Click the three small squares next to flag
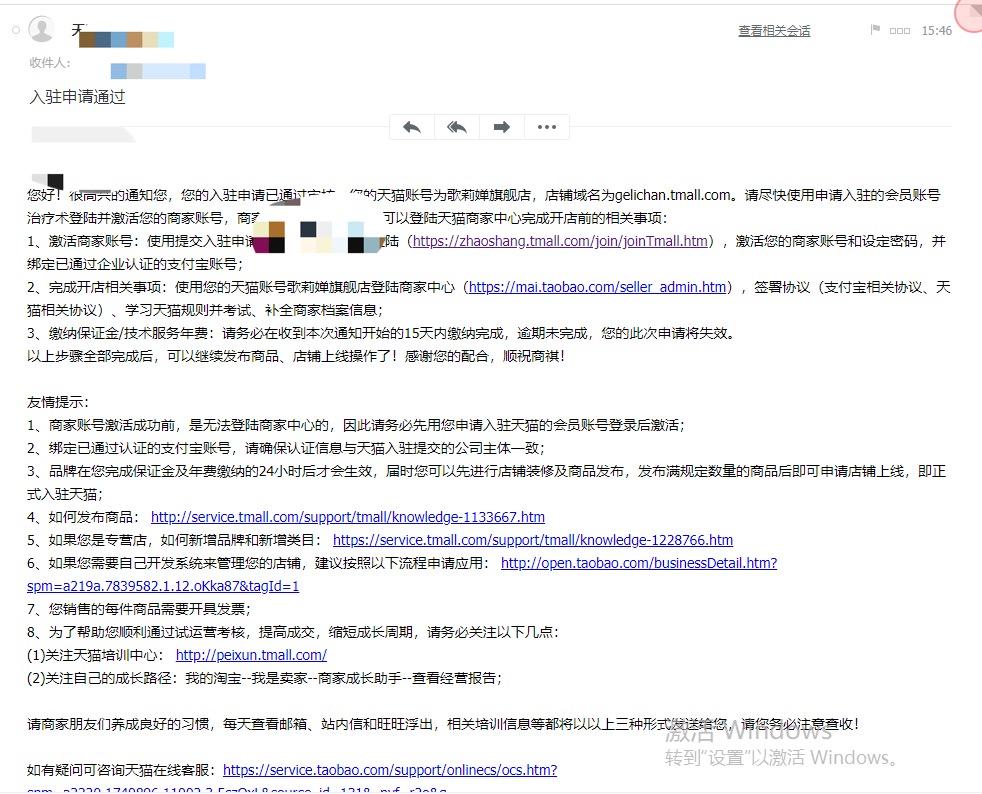 click(x=899, y=30)
